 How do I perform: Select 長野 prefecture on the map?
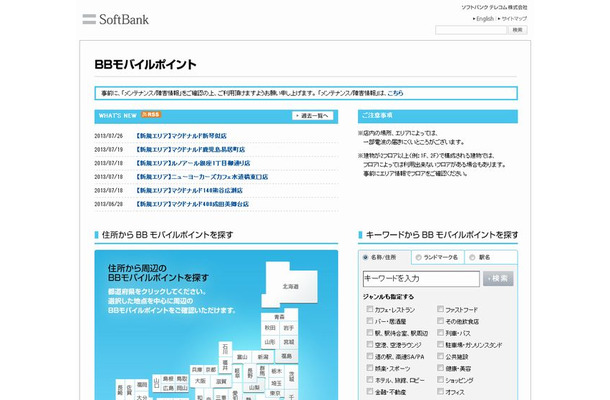tap(250, 373)
